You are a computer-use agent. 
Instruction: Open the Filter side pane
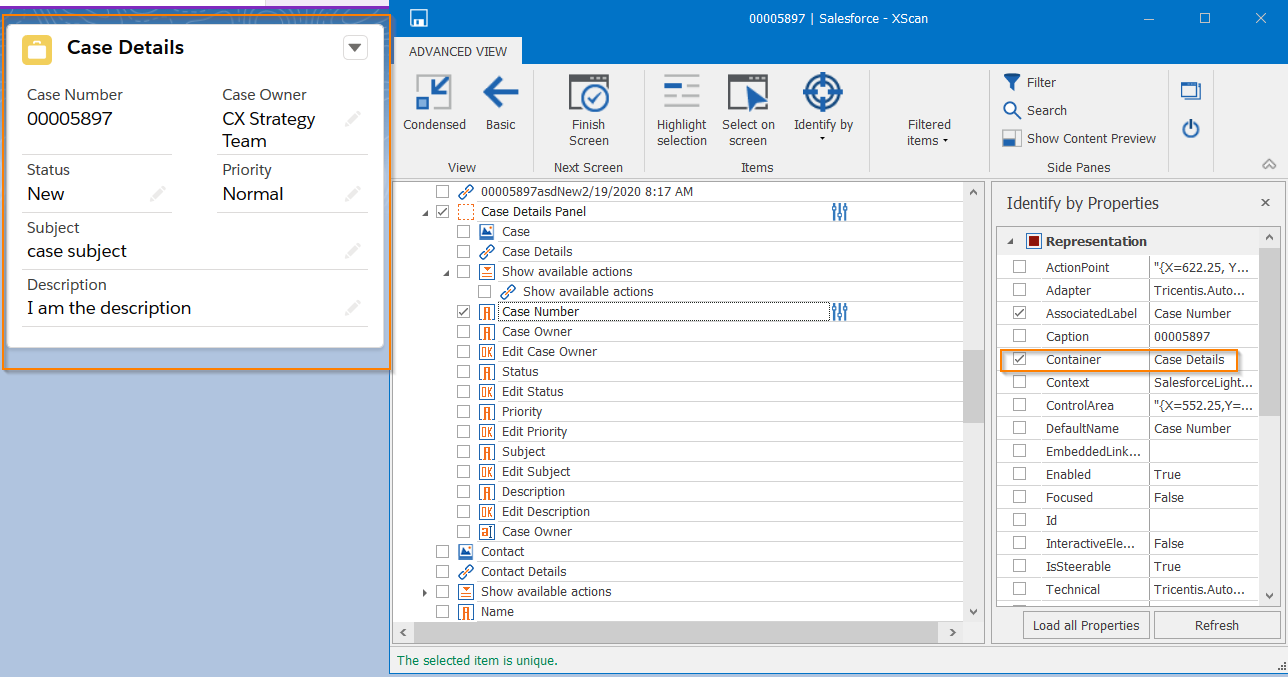click(x=1030, y=82)
